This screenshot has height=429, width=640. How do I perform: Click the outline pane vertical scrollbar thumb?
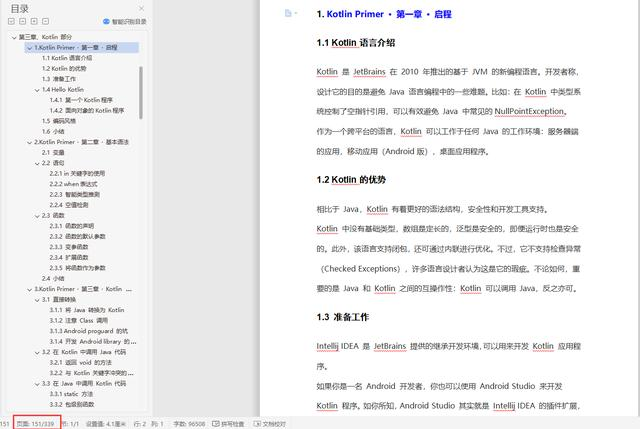click(141, 93)
